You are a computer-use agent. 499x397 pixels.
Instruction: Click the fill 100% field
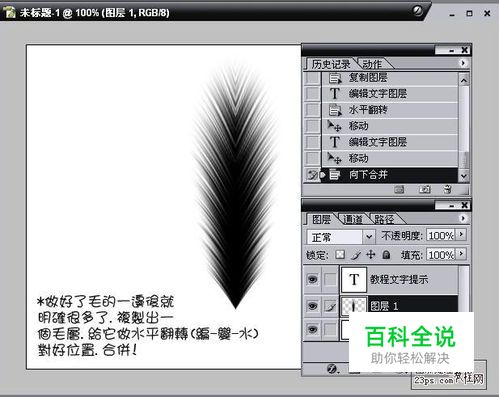440,255
